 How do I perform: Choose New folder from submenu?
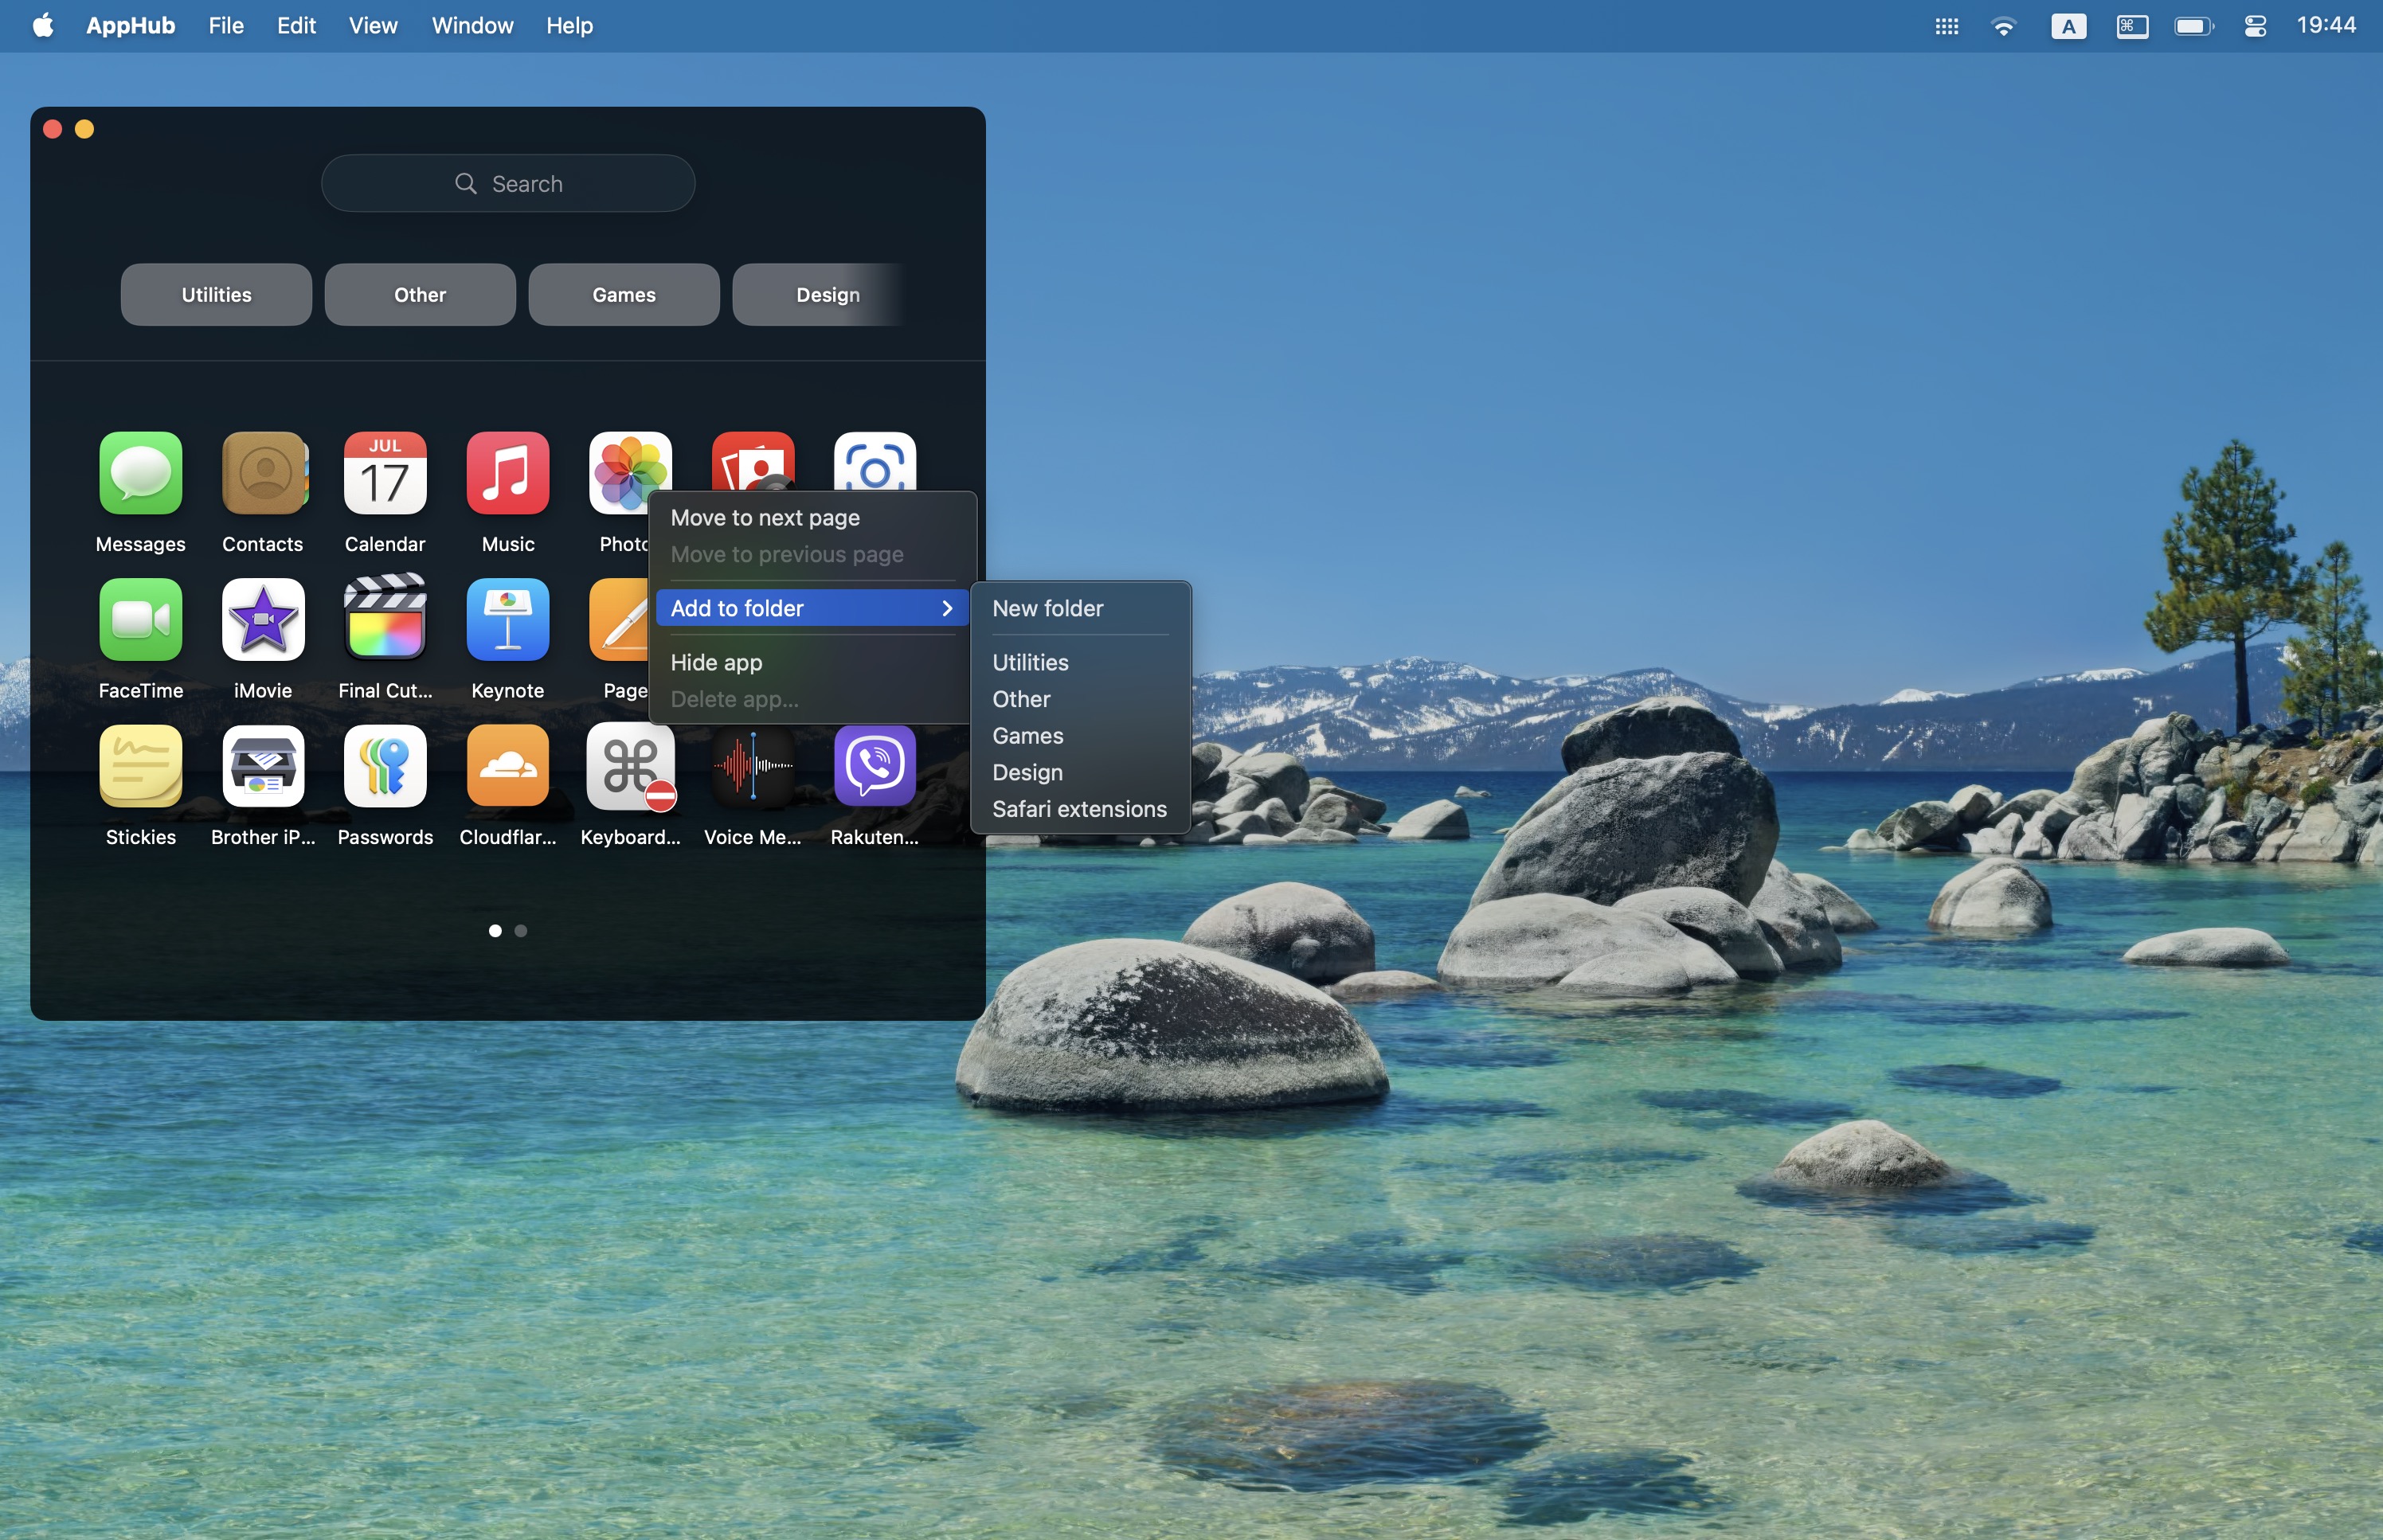1047,608
